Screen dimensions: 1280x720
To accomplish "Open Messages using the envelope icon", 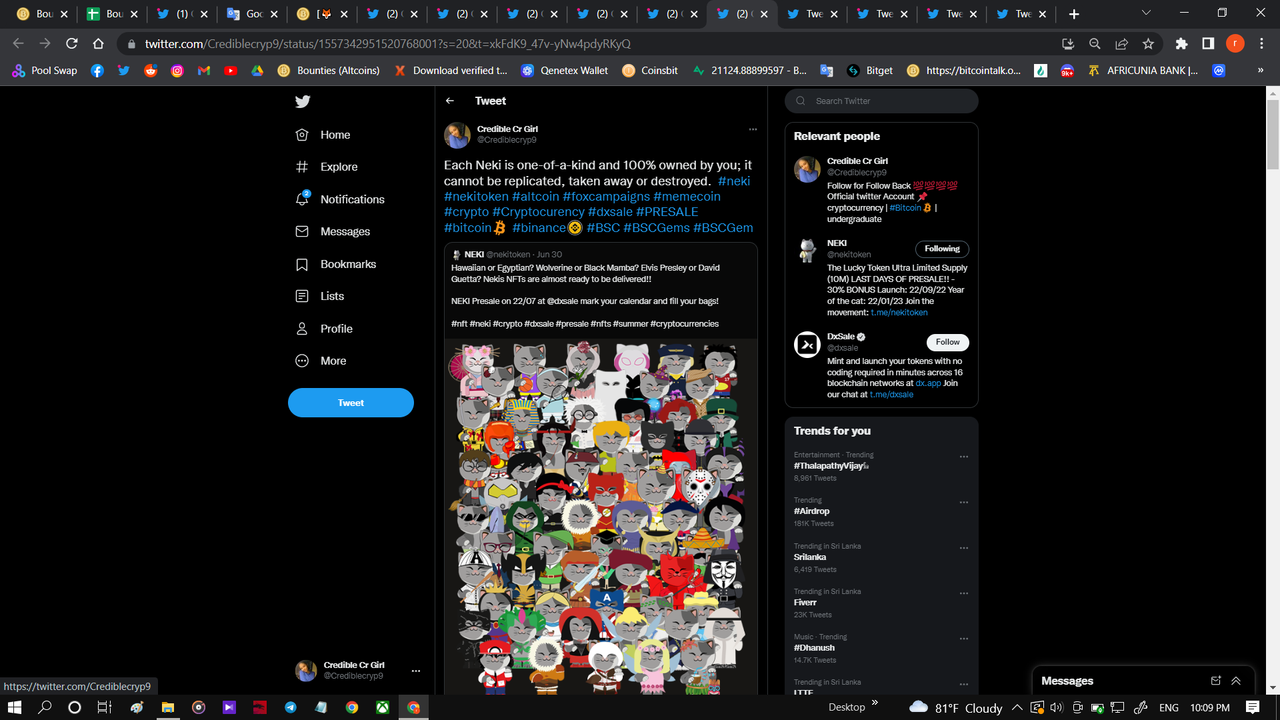I will click(x=302, y=231).
